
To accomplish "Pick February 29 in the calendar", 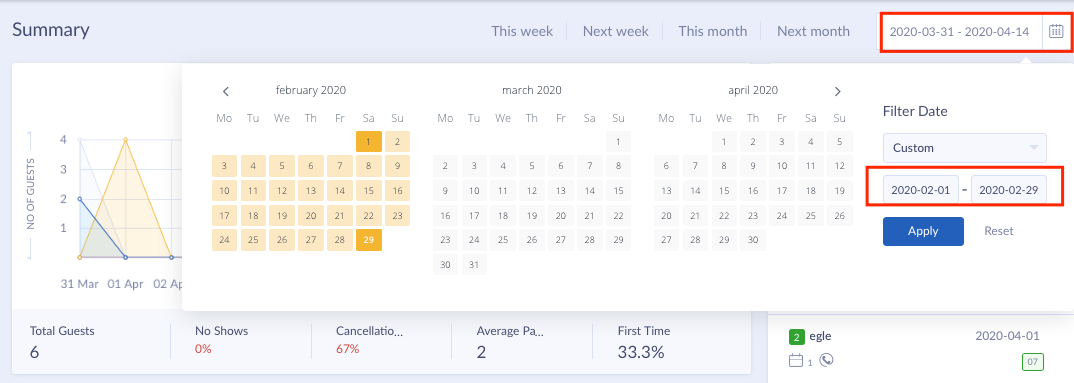I will click(x=369, y=240).
